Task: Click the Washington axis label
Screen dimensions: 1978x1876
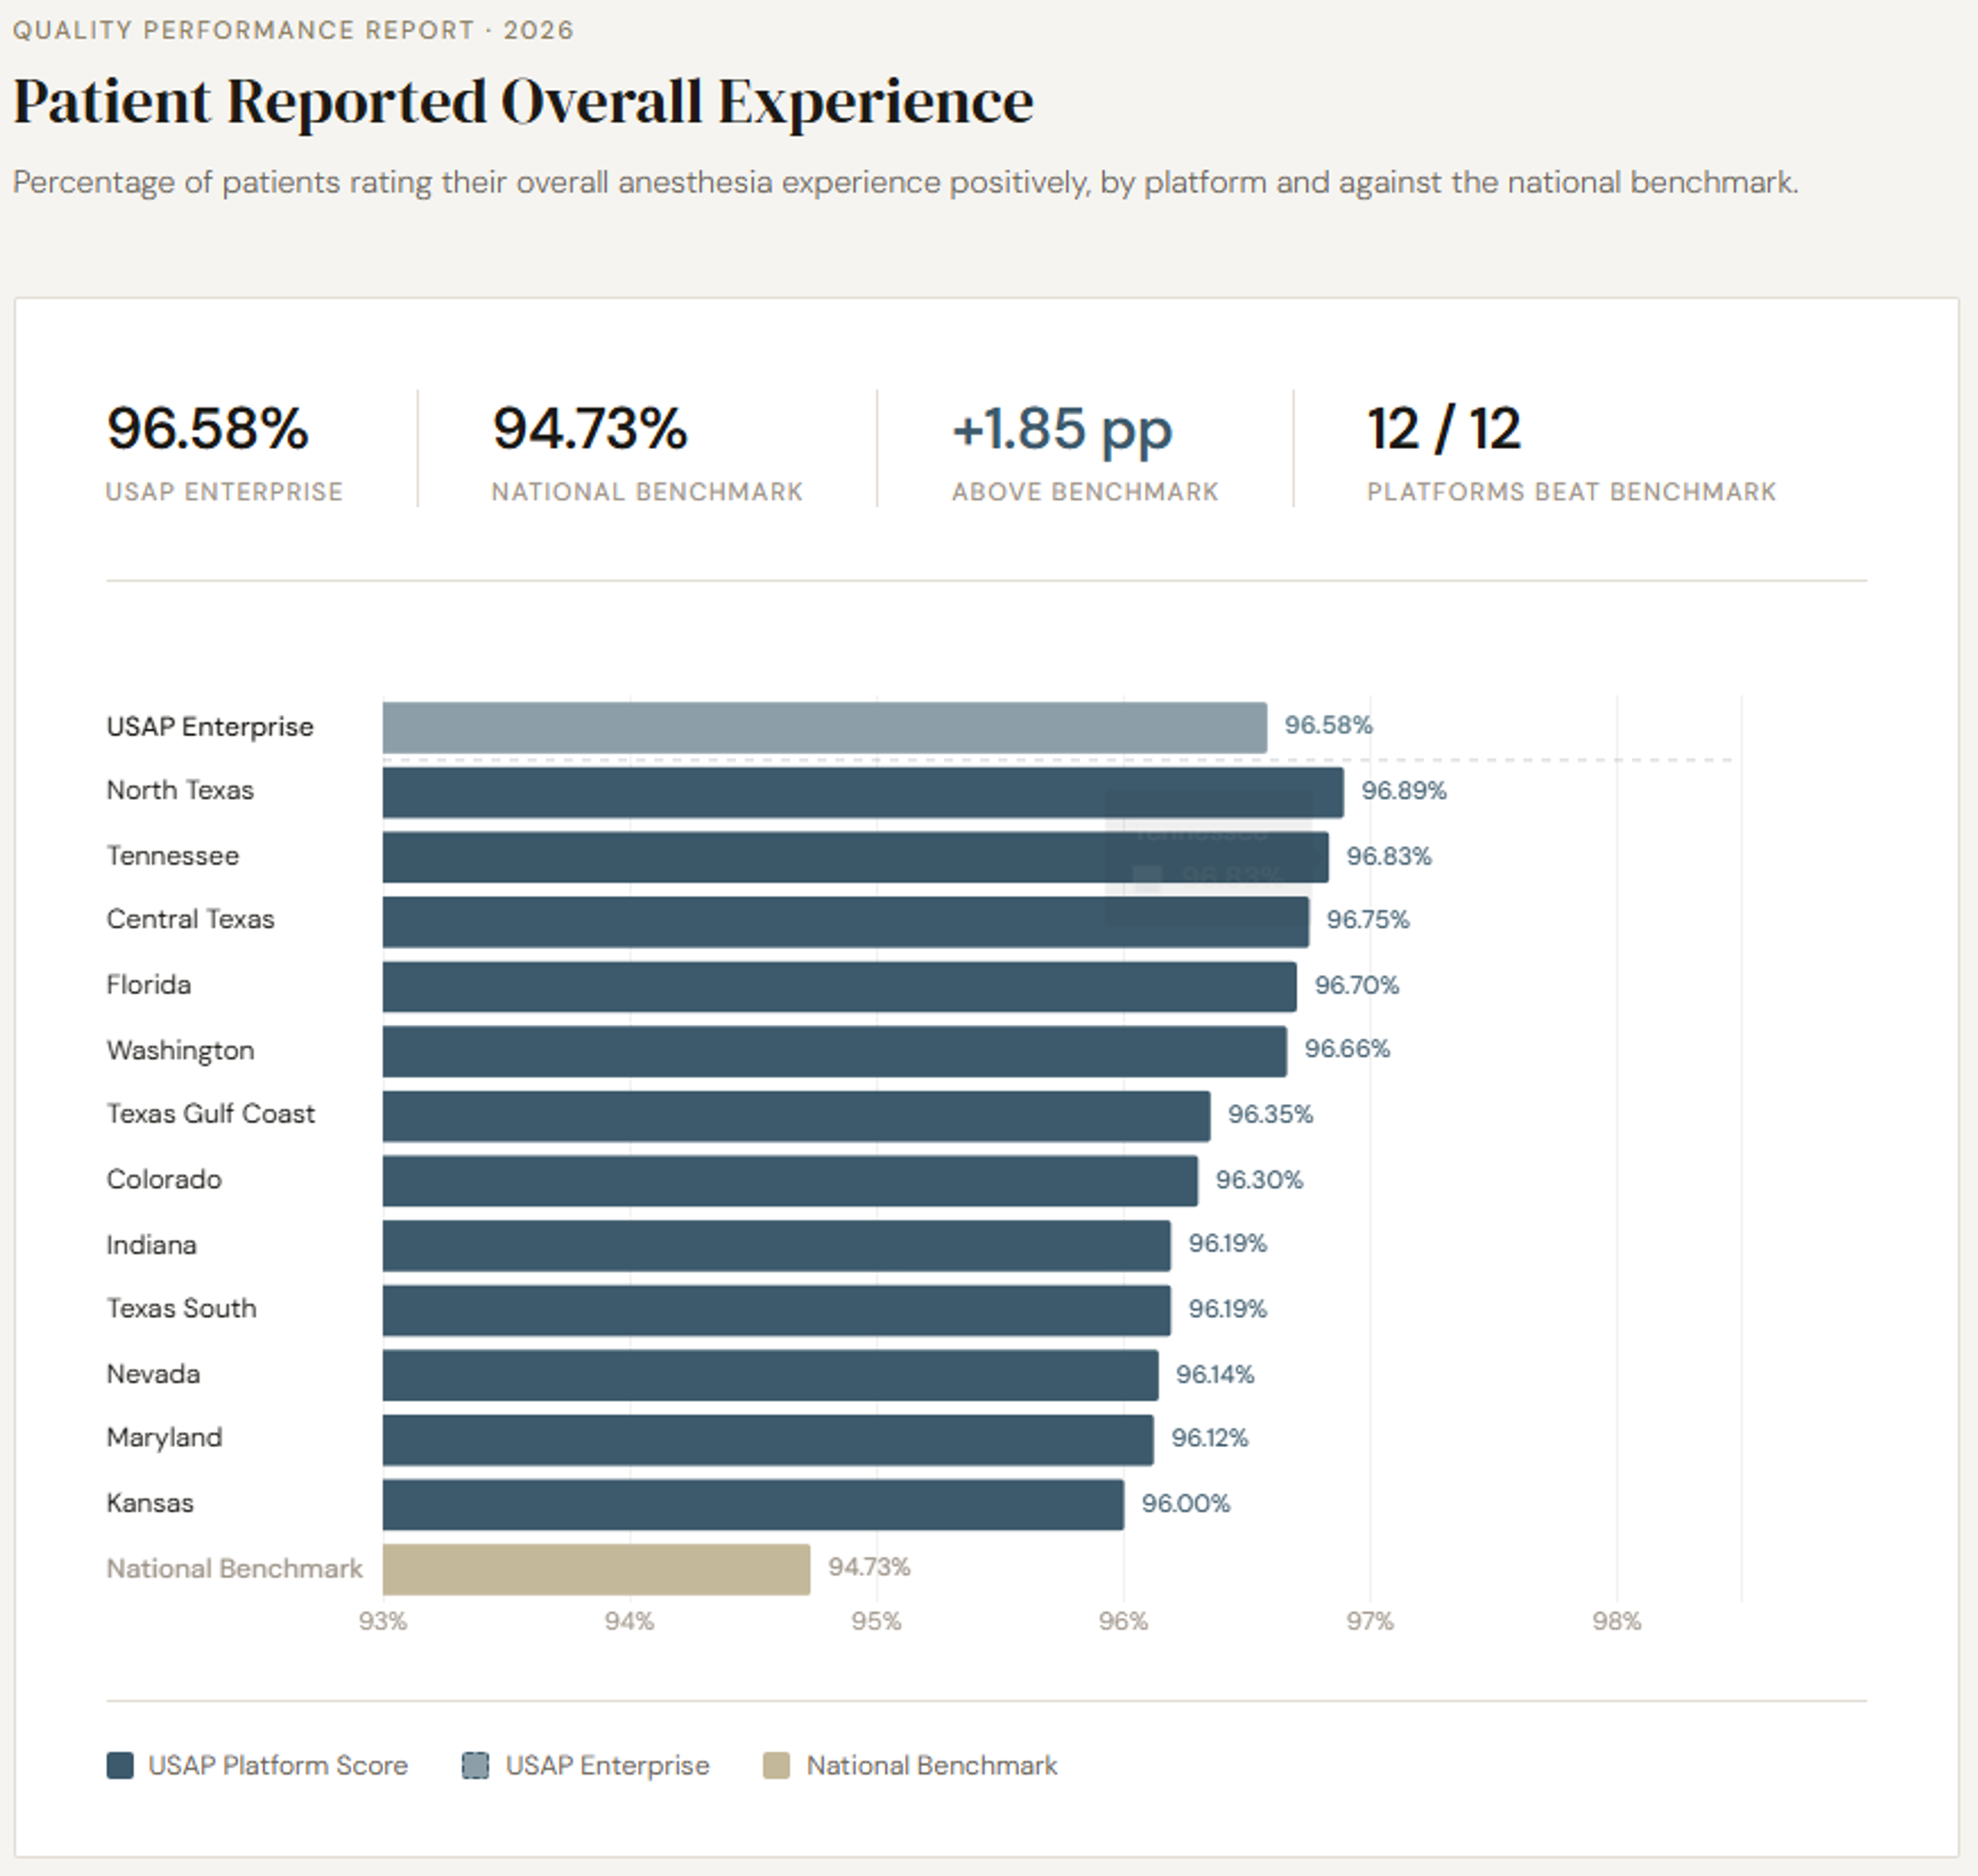Action: [x=181, y=1050]
